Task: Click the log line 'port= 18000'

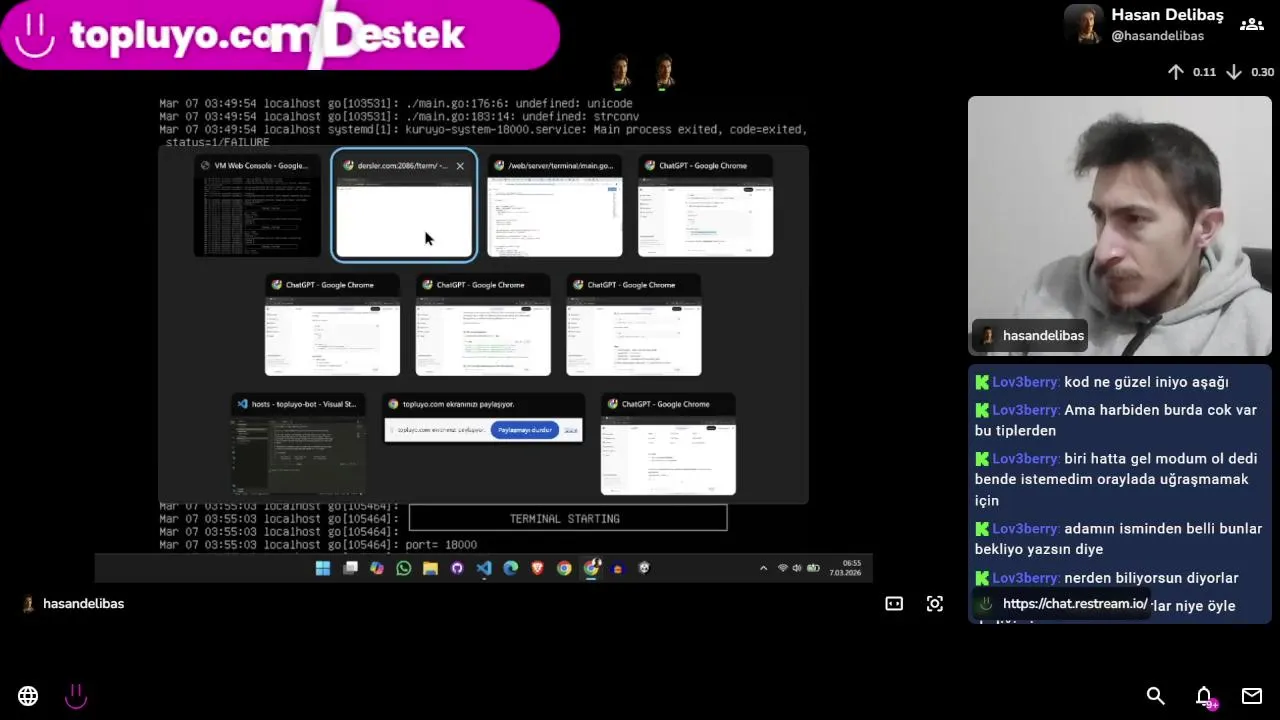Action: (441, 545)
